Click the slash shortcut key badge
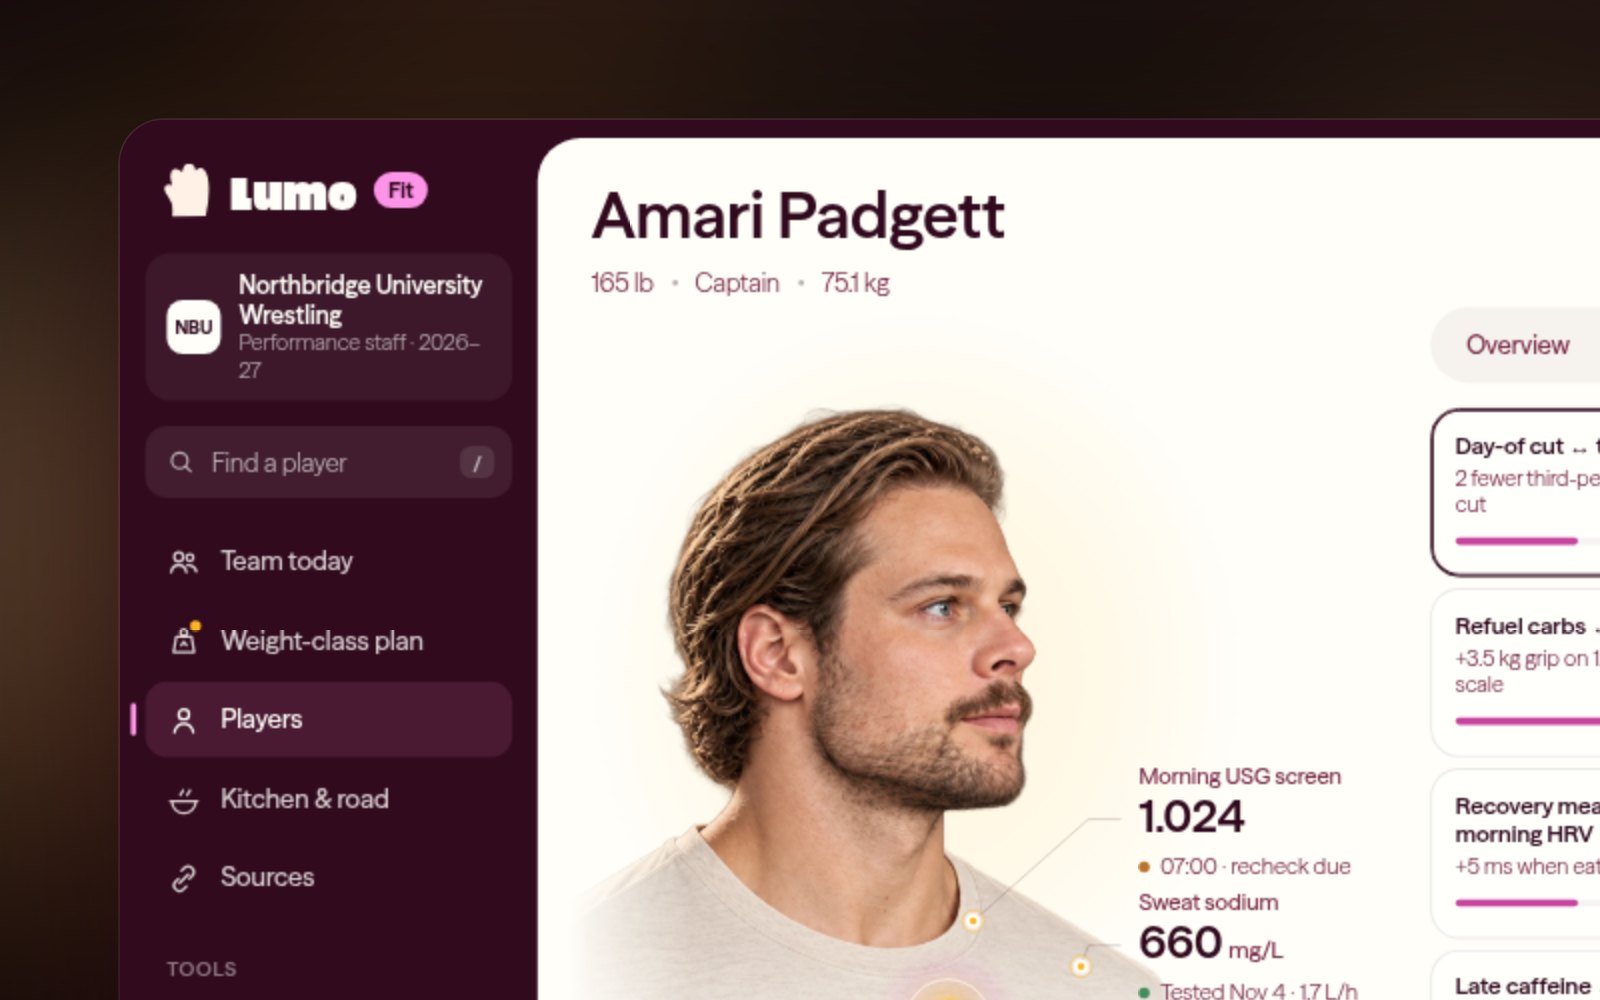 click(x=477, y=462)
